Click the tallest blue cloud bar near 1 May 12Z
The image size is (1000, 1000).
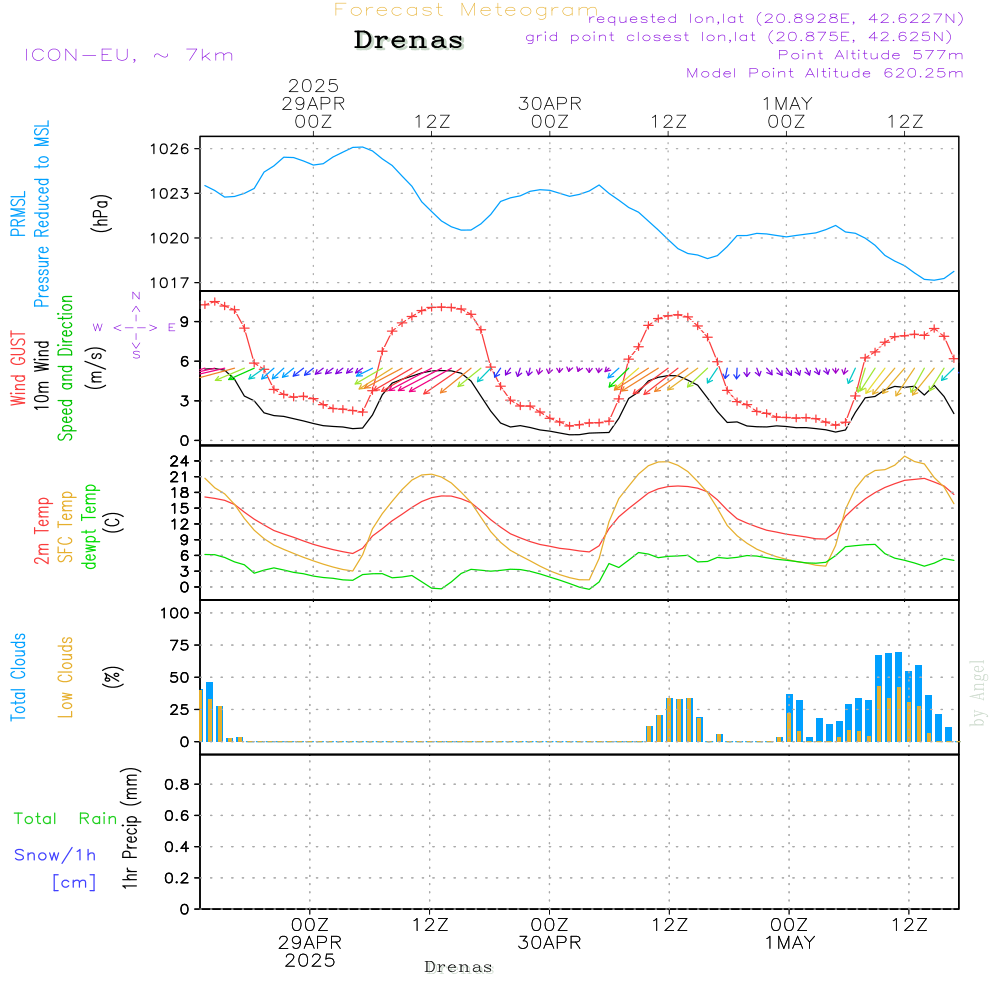(x=899, y=697)
